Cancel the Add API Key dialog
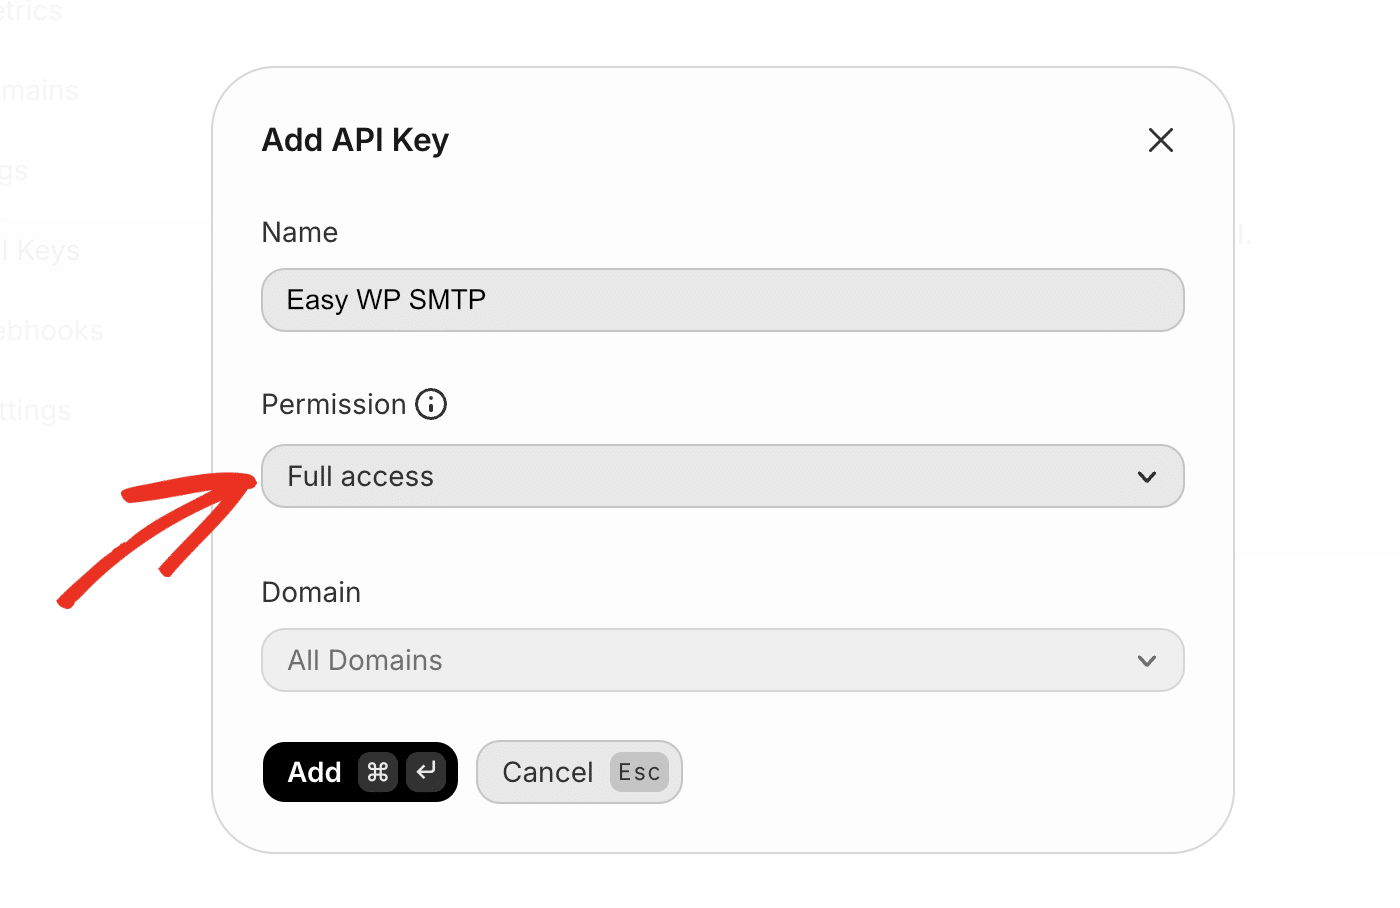This screenshot has width=1400, height=908. (x=548, y=771)
